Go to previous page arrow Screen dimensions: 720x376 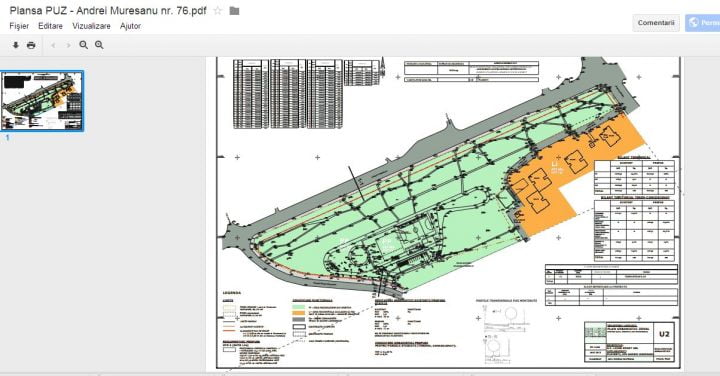click(53, 45)
